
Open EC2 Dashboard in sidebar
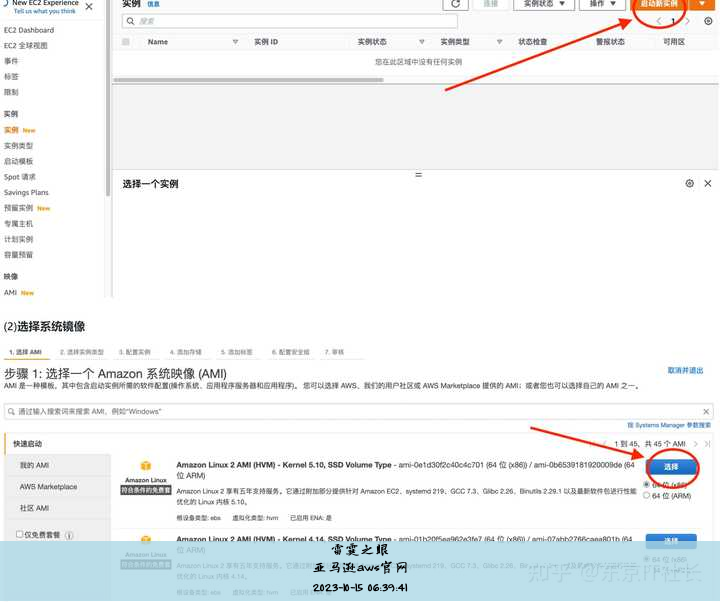coord(29,30)
